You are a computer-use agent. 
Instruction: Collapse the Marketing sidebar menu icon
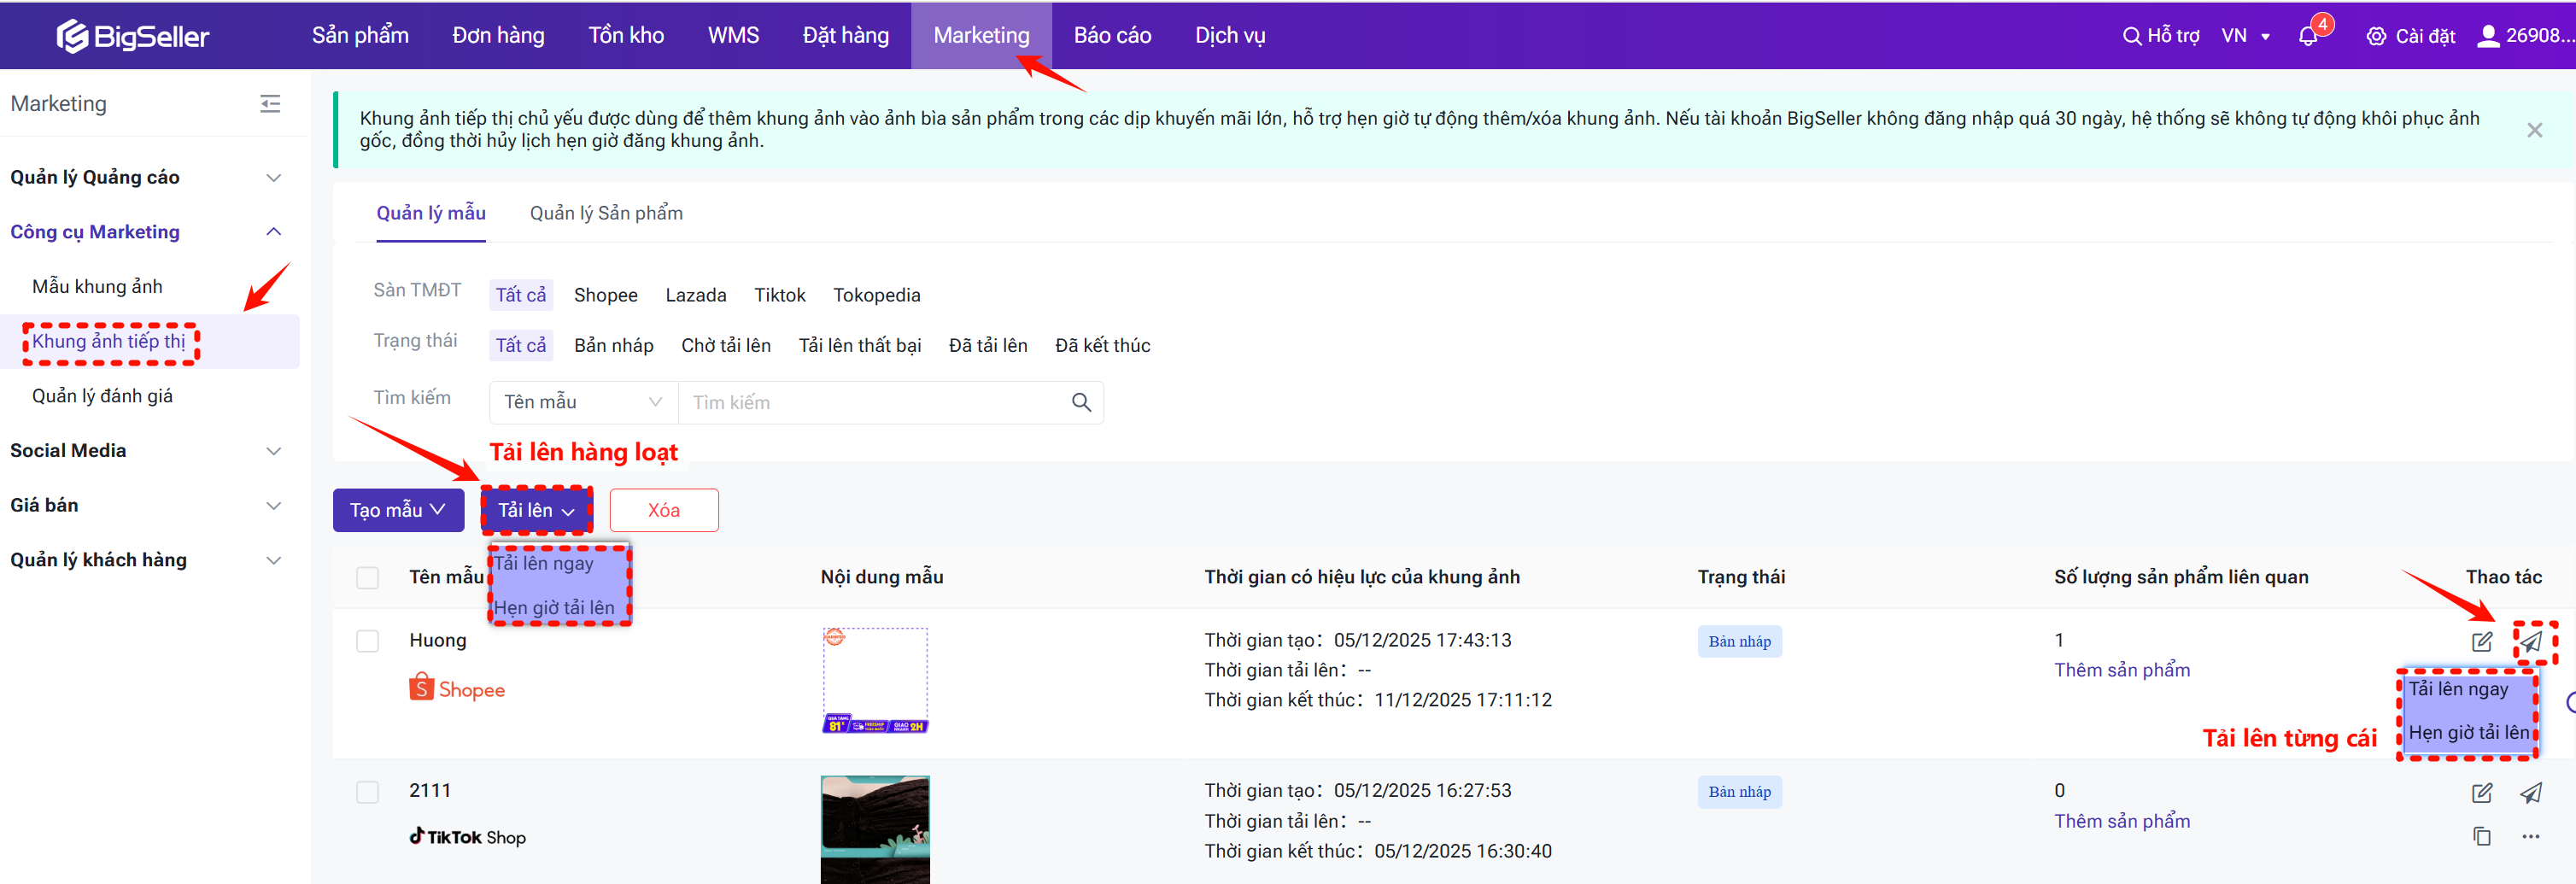pyautogui.click(x=270, y=104)
